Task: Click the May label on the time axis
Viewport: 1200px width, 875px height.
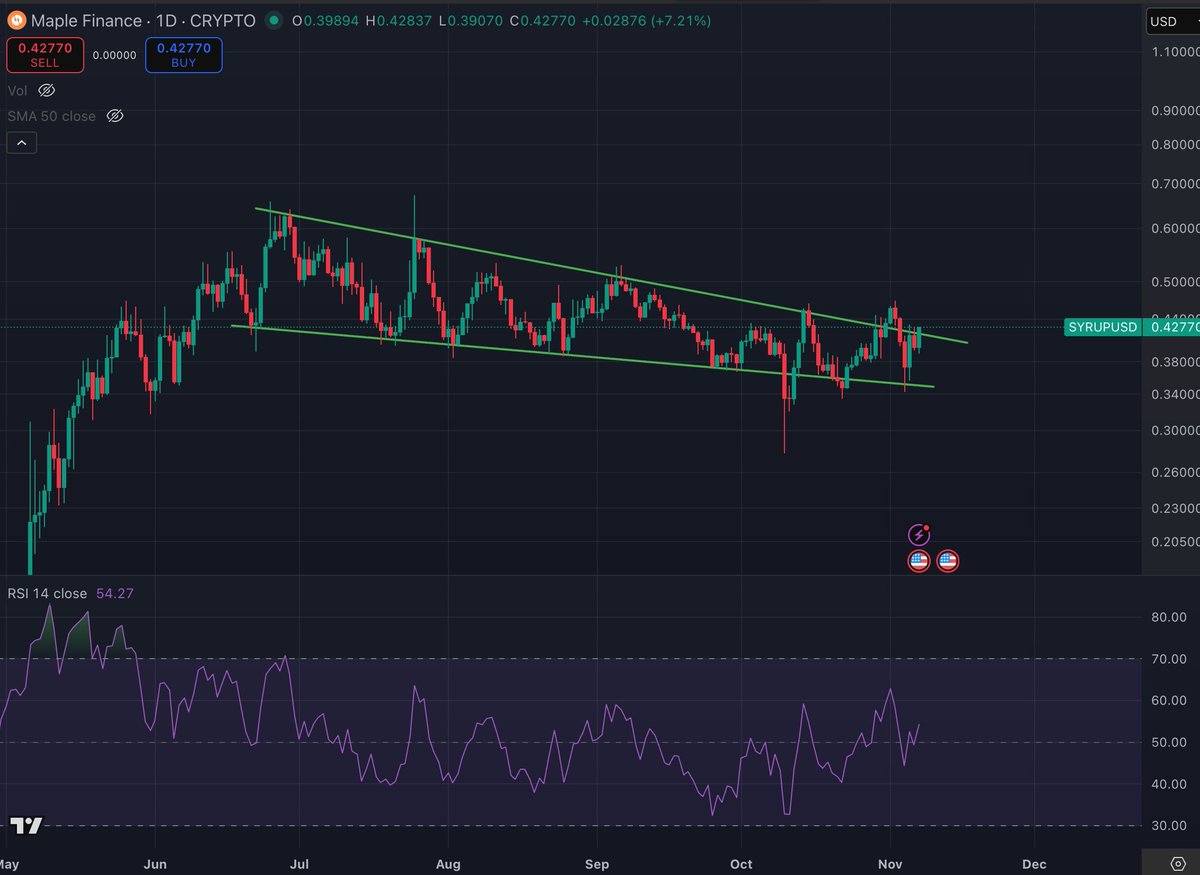Action: [9, 863]
